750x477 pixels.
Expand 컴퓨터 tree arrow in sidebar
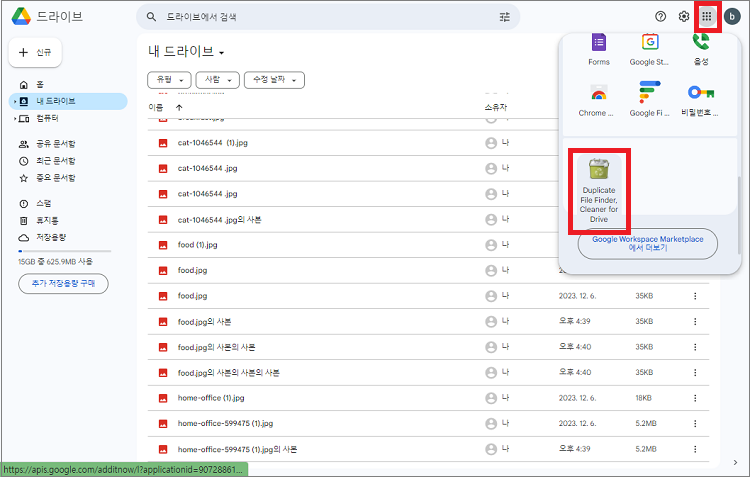click(15, 119)
